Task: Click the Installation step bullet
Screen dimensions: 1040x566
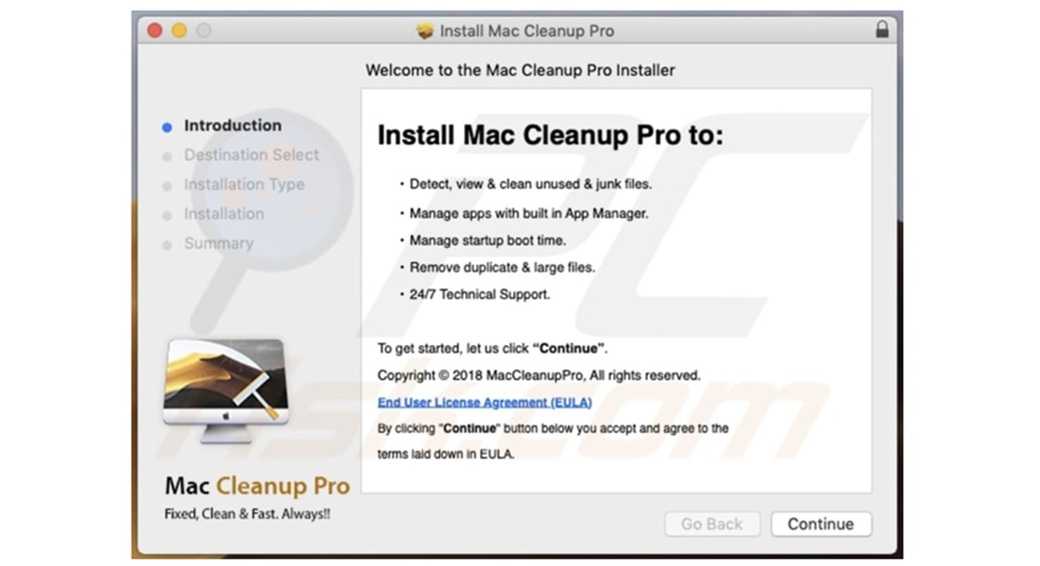Action: [x=167, y=216]
